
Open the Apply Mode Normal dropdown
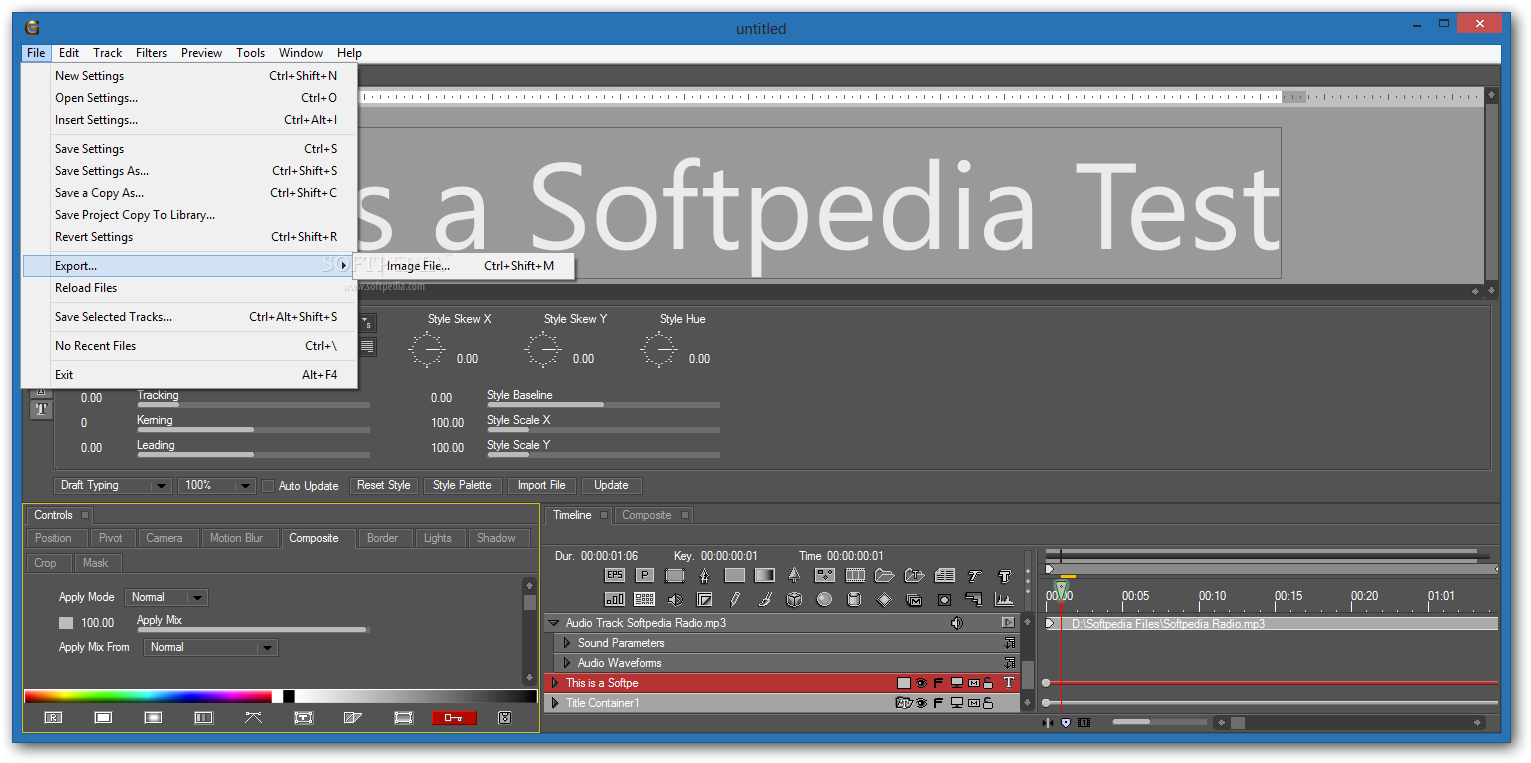[166, 597]
